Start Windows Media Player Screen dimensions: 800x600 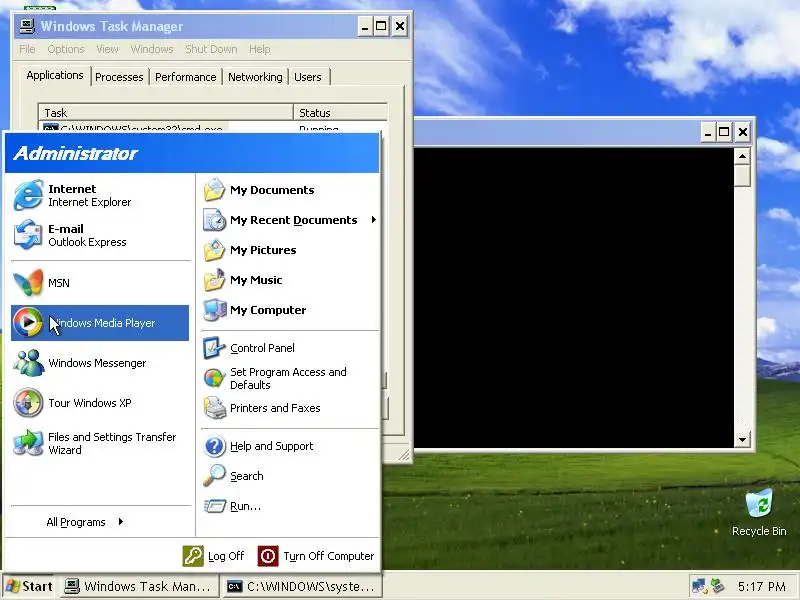coord(100,323)
